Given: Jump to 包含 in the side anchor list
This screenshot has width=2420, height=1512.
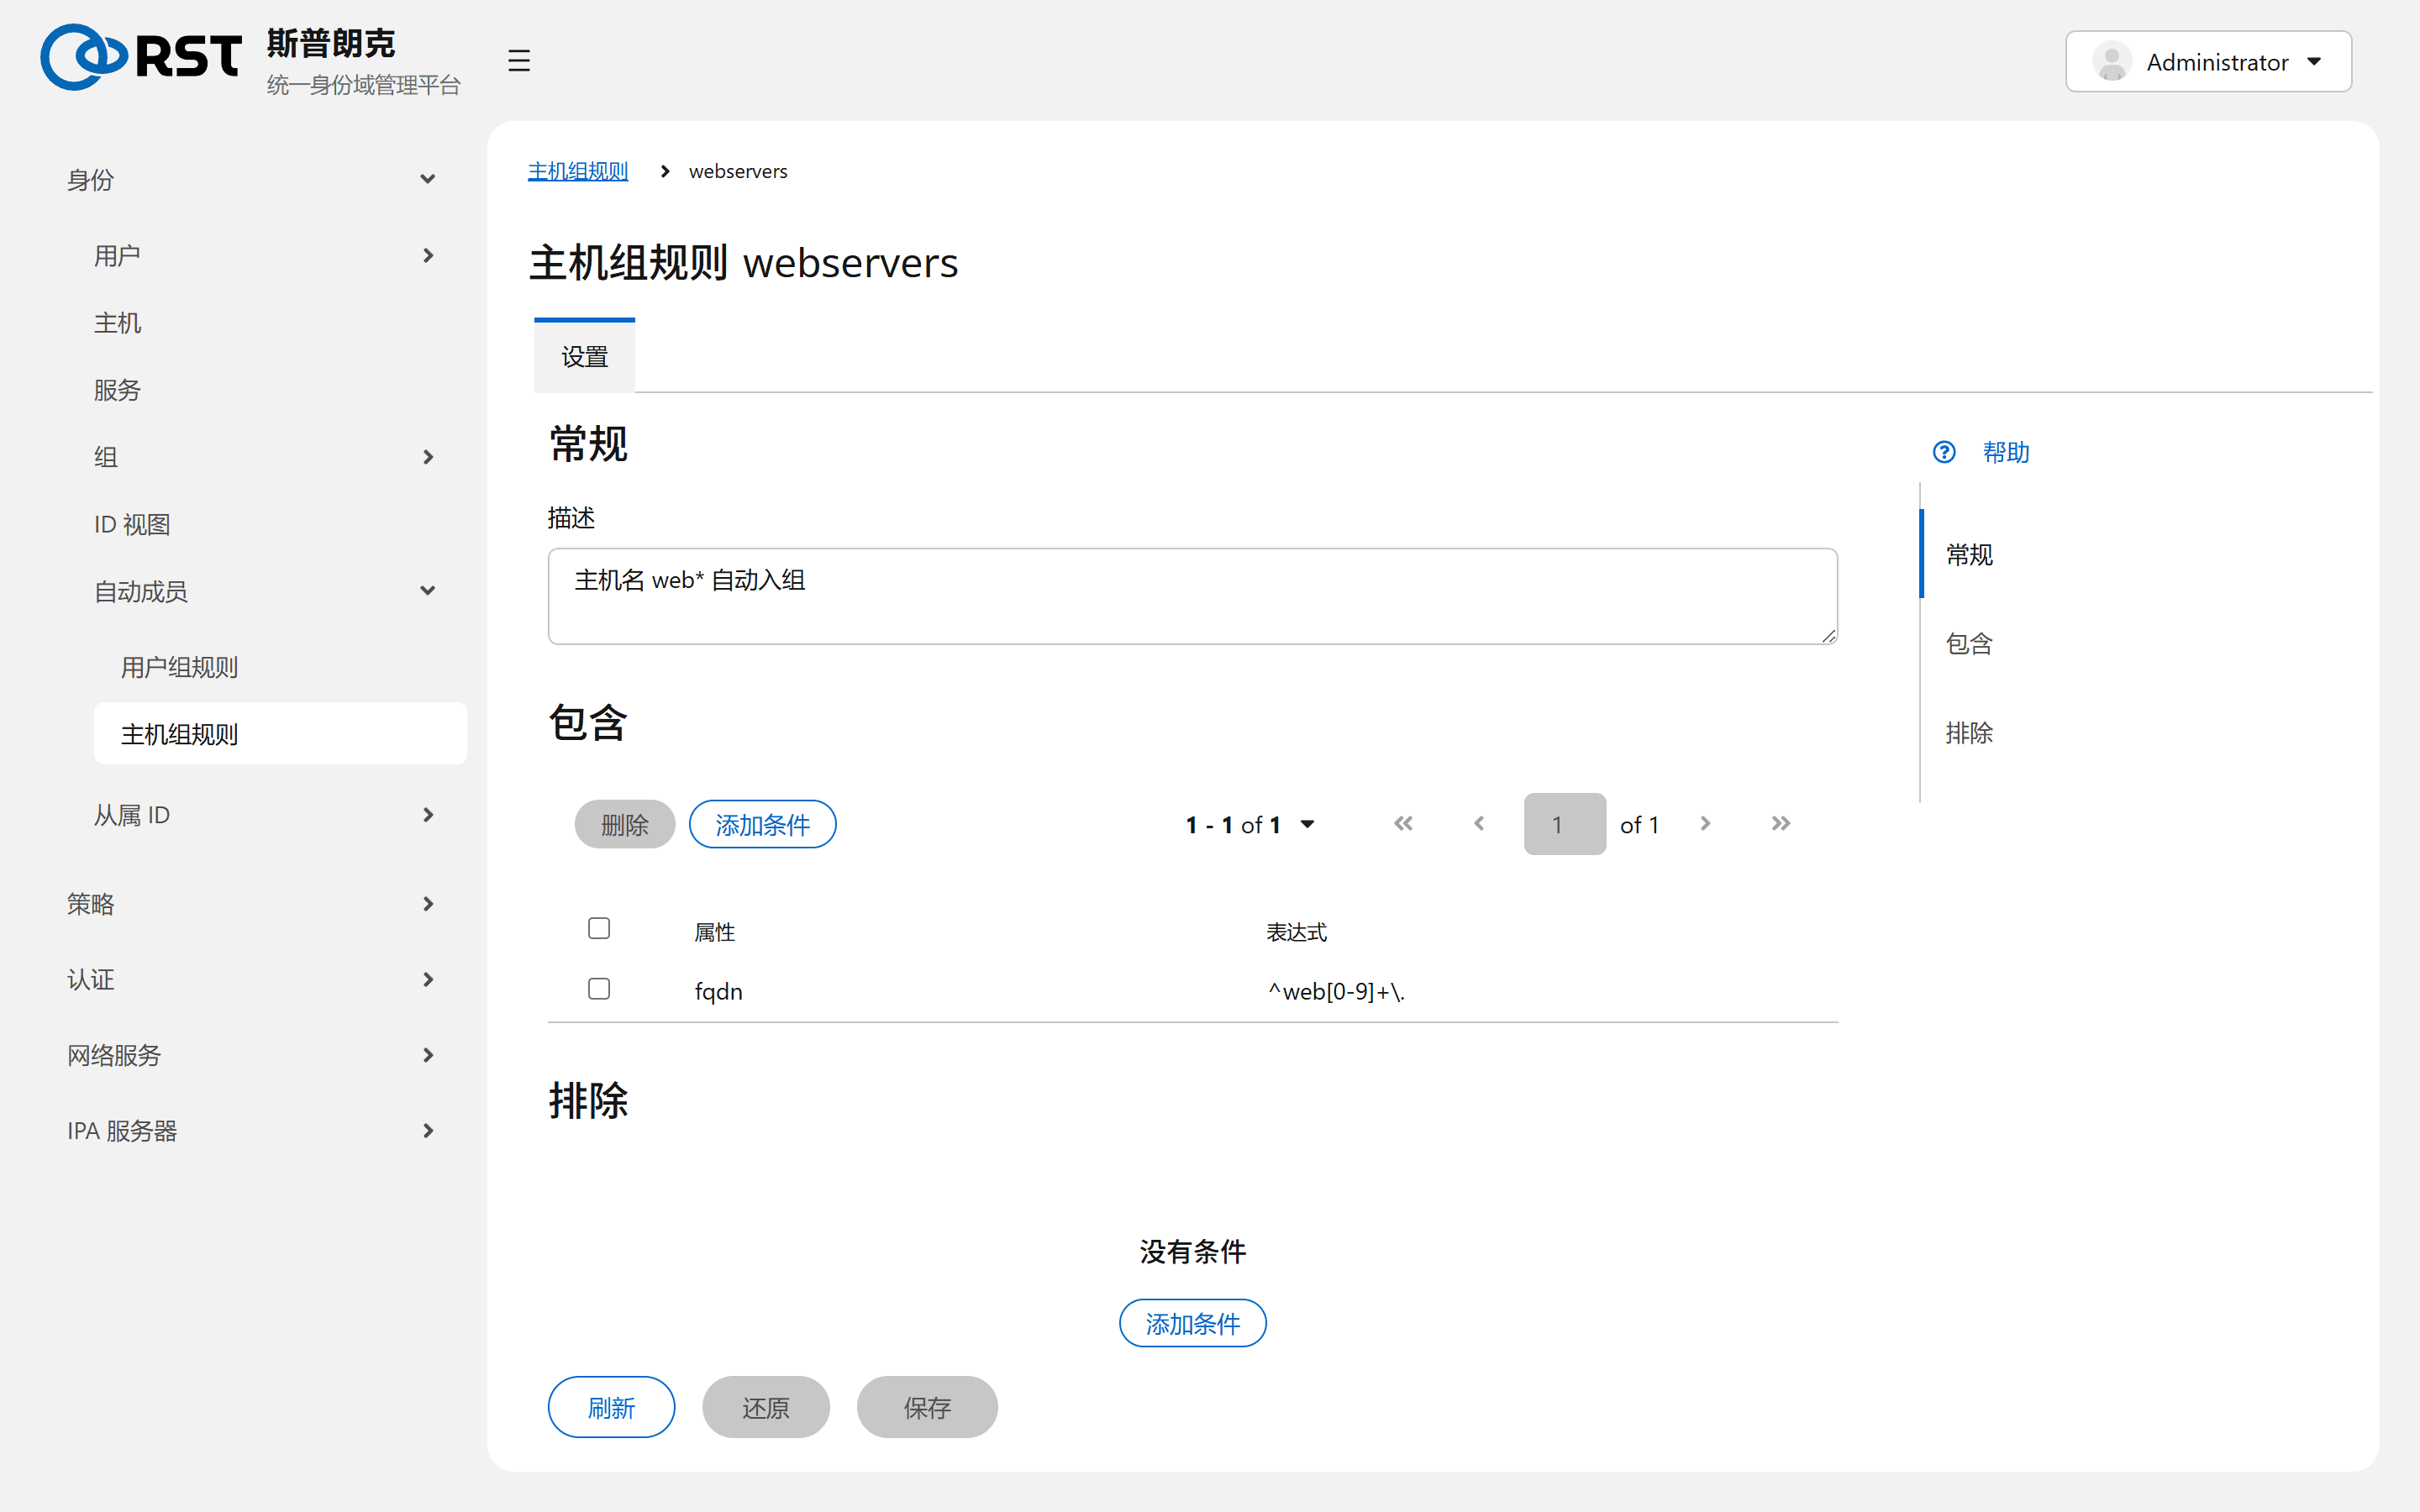Looking at the screenshot, I should (x=1968, y=643).
